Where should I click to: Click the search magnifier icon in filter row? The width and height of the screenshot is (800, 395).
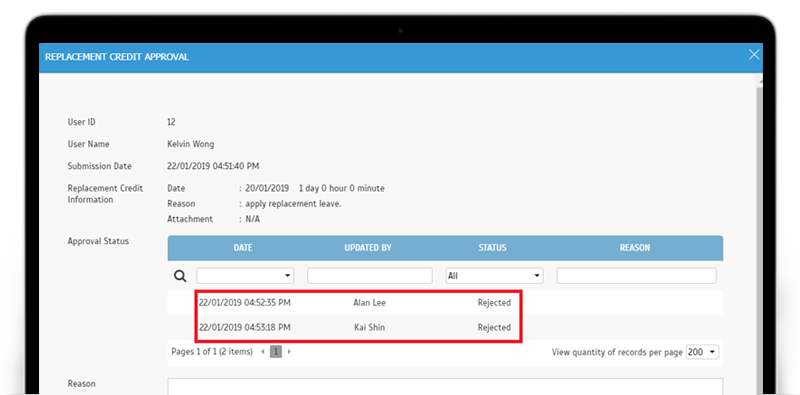180,276
